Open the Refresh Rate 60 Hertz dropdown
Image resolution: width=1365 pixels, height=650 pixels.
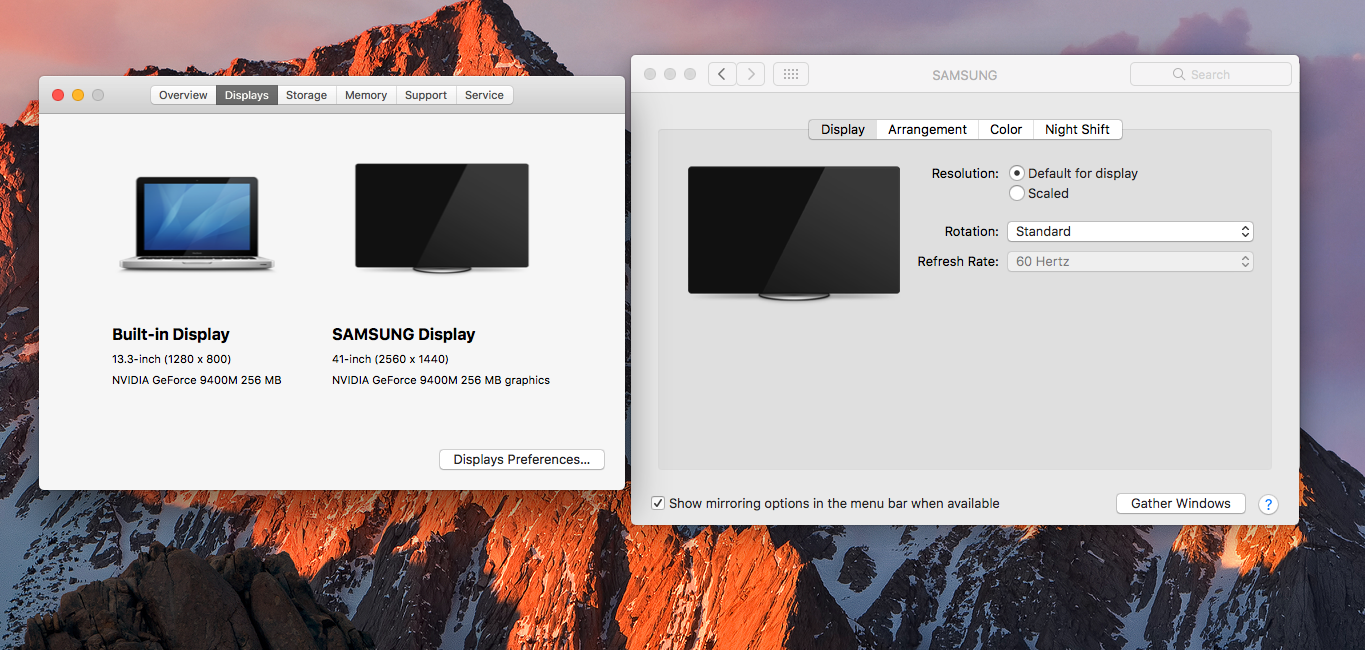click(x=1130, y=261)
